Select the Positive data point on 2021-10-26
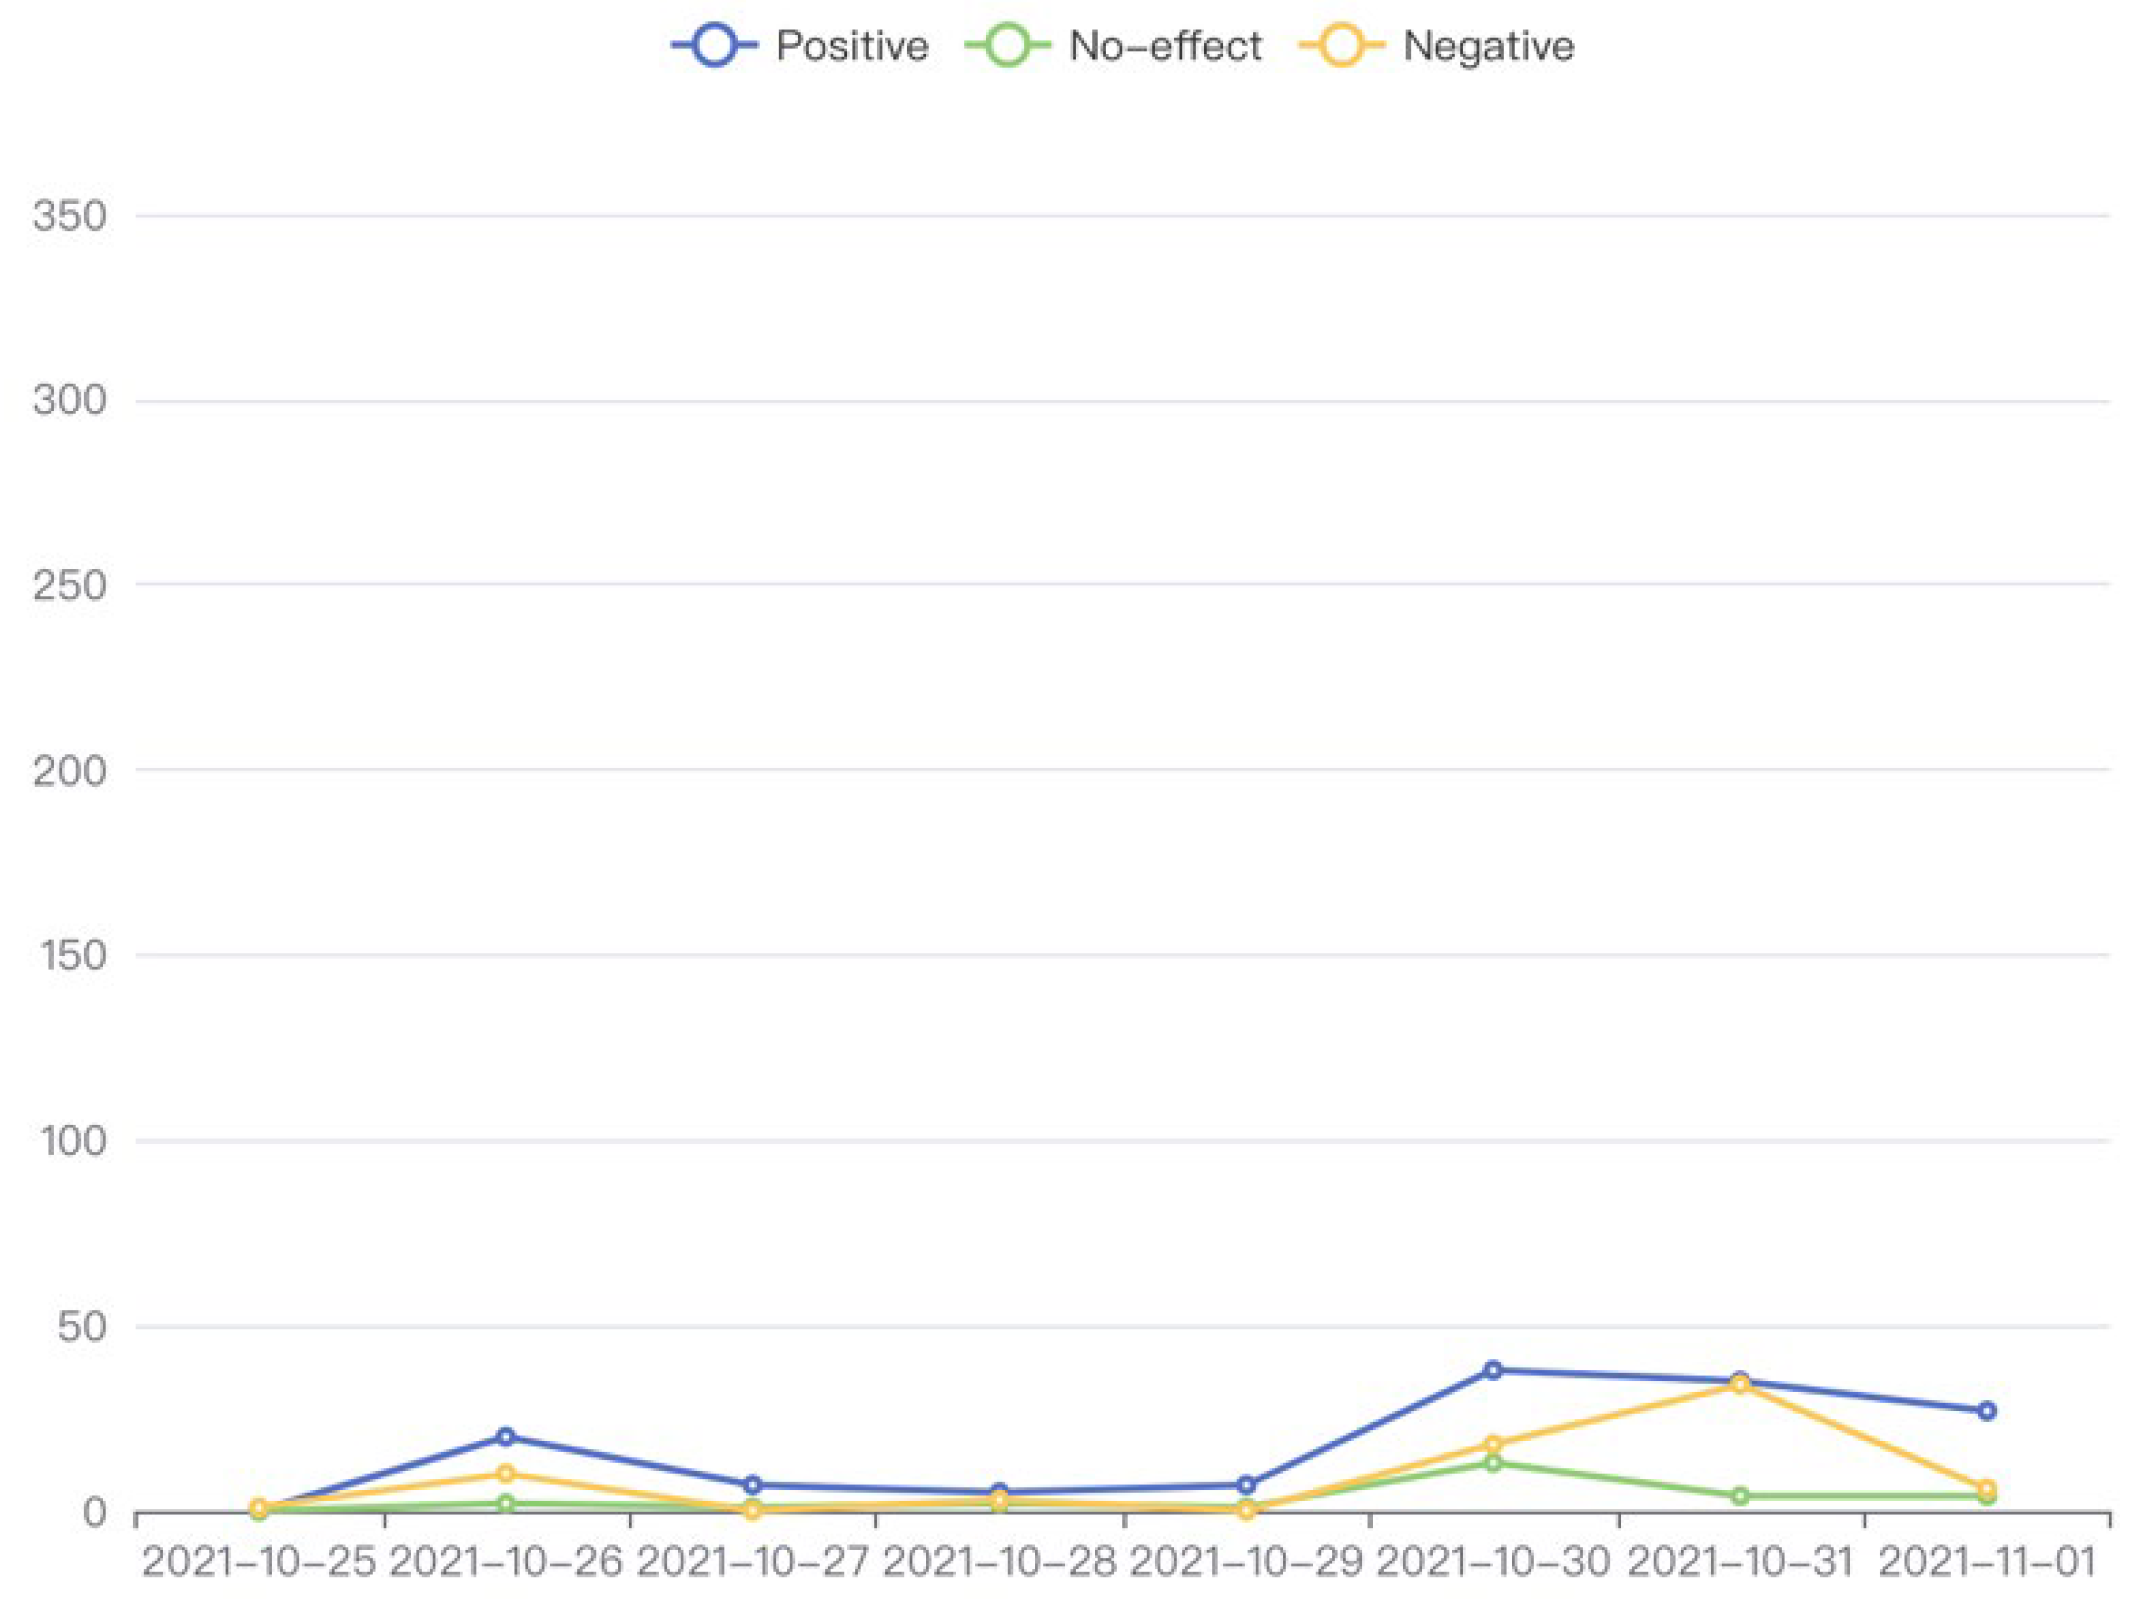The image size is (2139, 1611). (506, 1436)
